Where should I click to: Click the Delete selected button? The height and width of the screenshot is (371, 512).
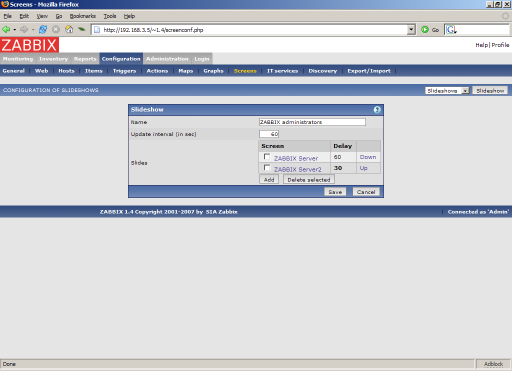pos(309,180)
